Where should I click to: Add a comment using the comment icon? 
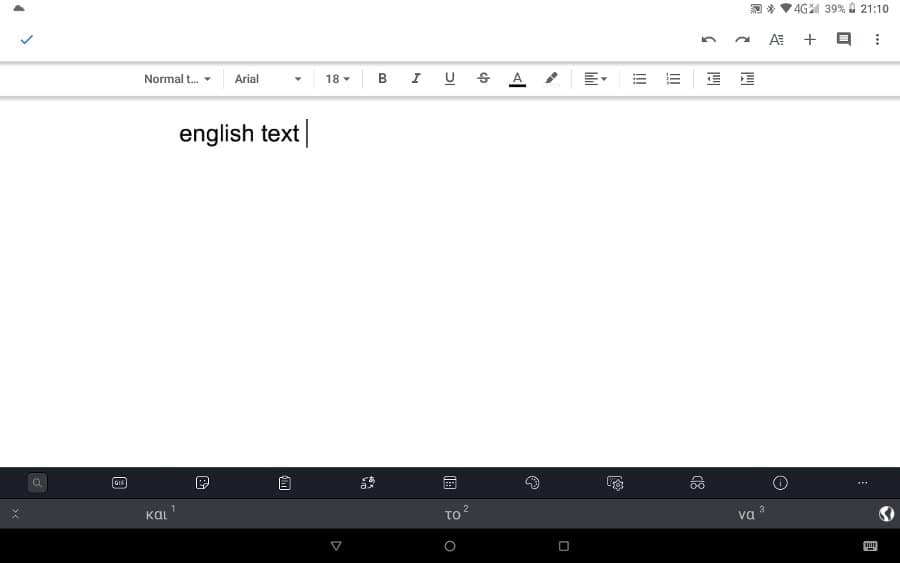tap(843, 39)
